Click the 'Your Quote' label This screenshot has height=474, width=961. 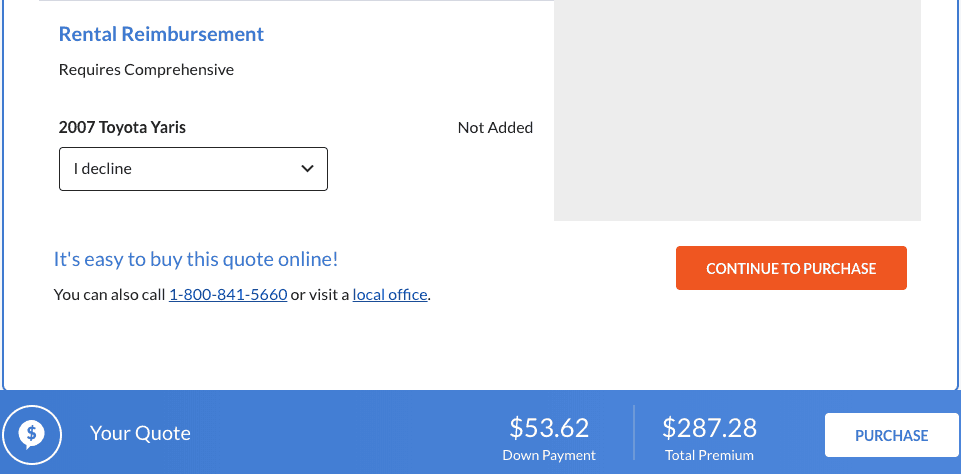pos(140,433)
